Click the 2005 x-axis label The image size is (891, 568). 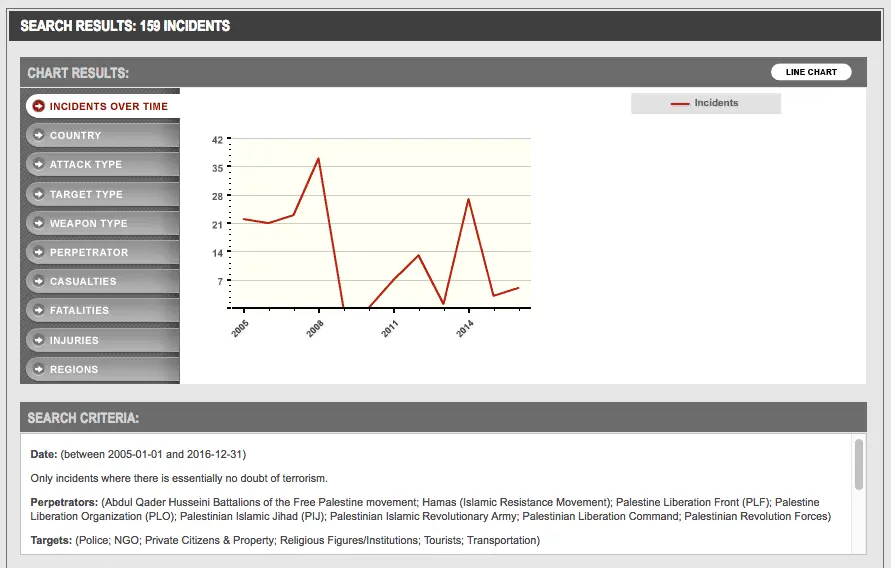tap(240, 328)
